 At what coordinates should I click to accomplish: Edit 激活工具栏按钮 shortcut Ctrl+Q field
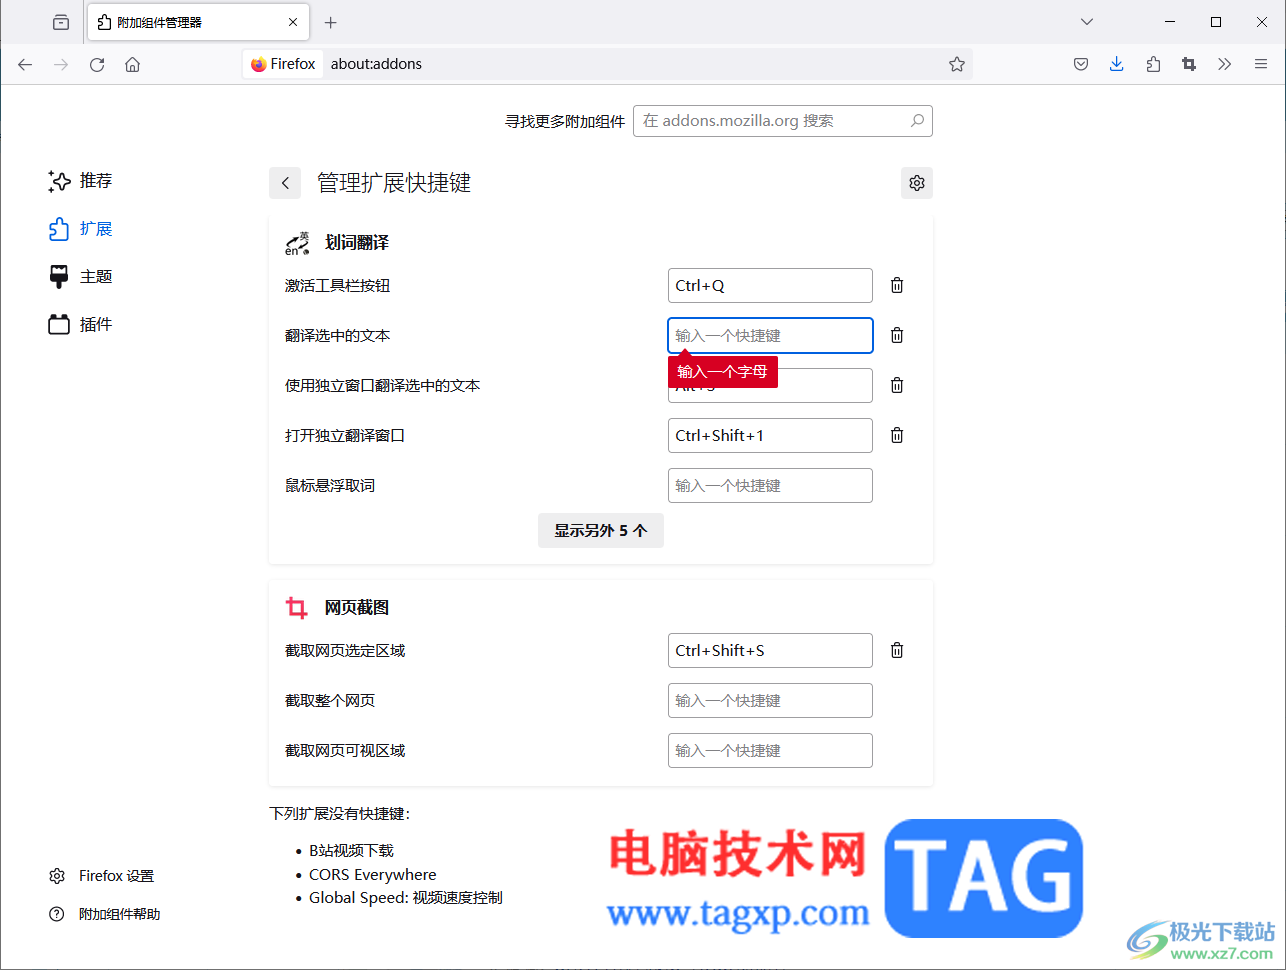tap(770, 286)
